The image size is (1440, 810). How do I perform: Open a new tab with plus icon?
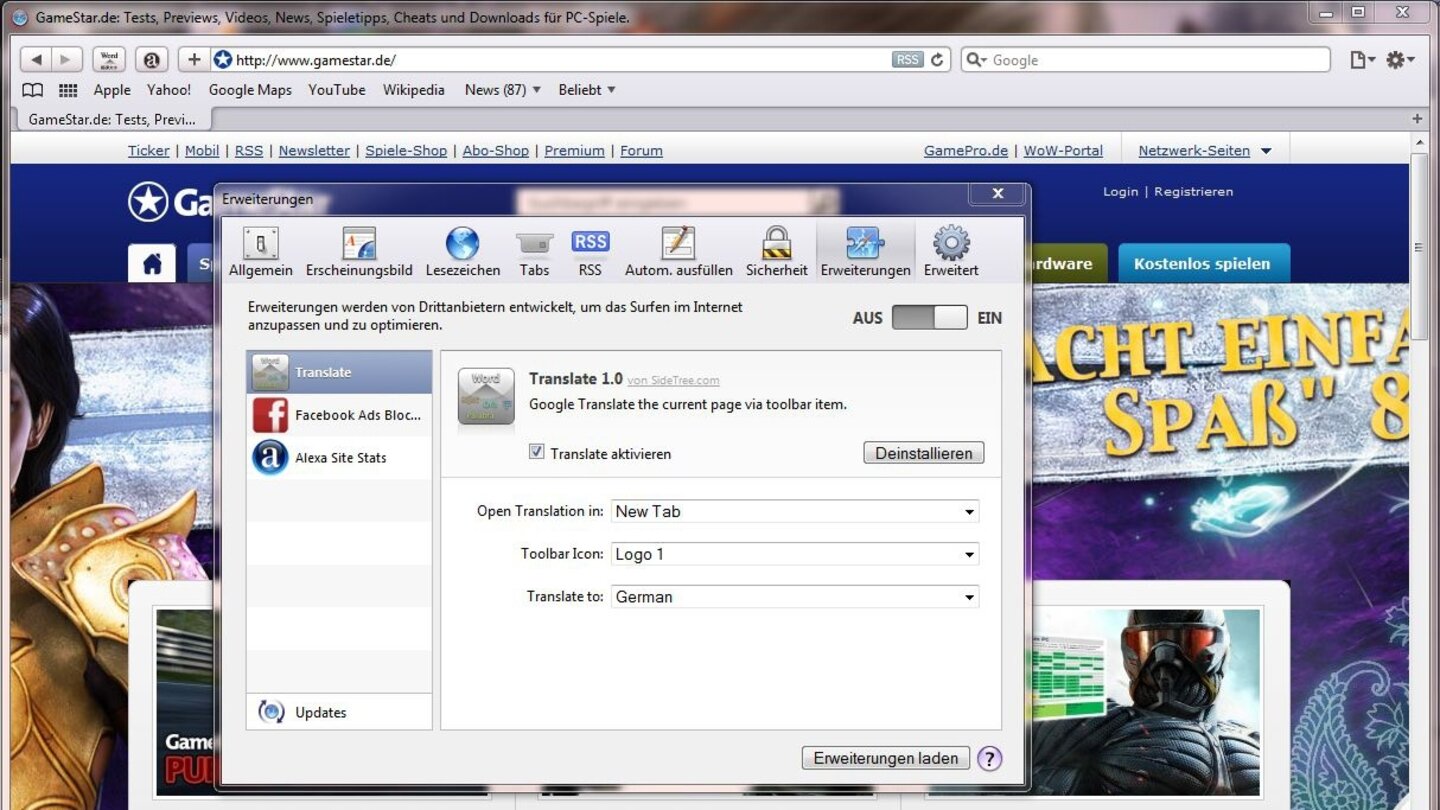point(1417,119)
